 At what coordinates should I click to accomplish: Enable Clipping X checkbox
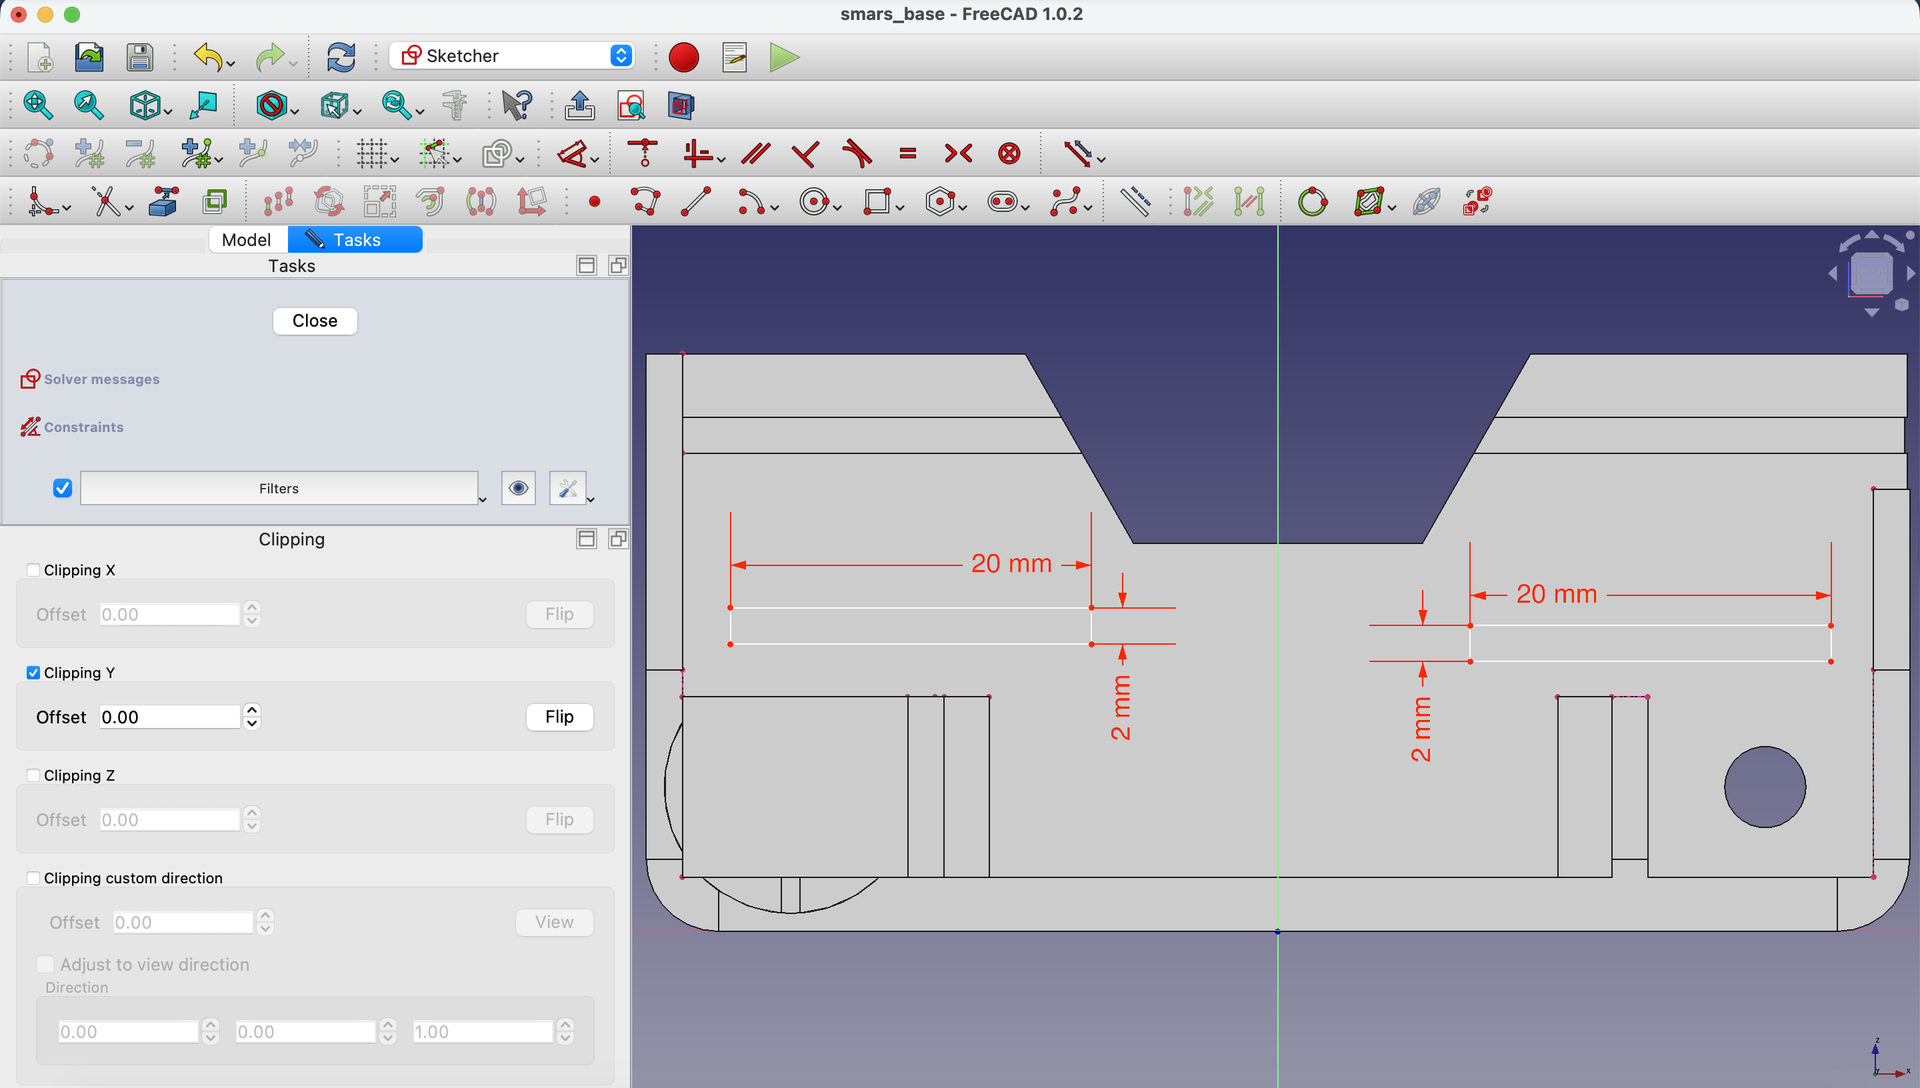[x=33, y=570]
